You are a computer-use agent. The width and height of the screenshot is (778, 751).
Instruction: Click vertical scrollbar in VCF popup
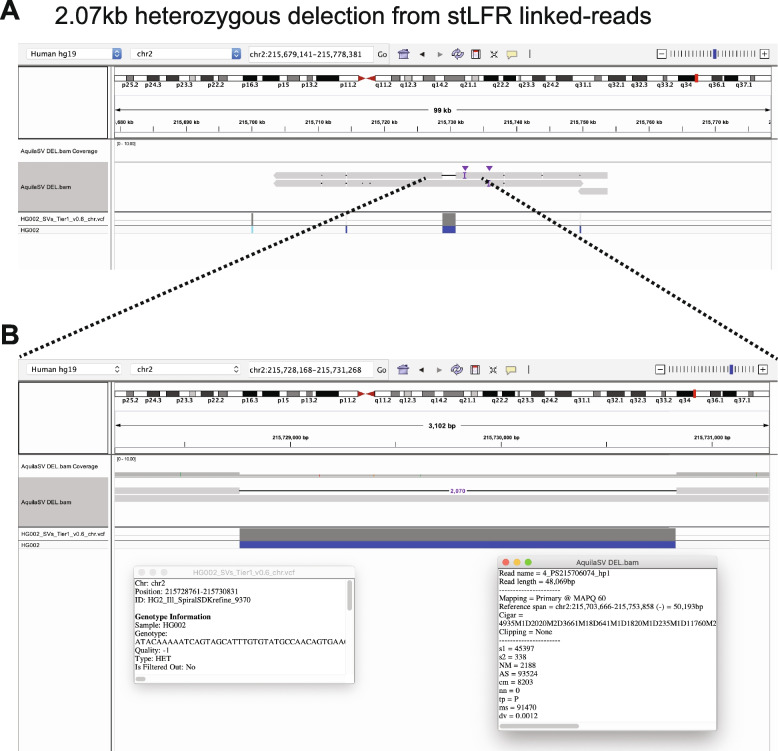350,595
